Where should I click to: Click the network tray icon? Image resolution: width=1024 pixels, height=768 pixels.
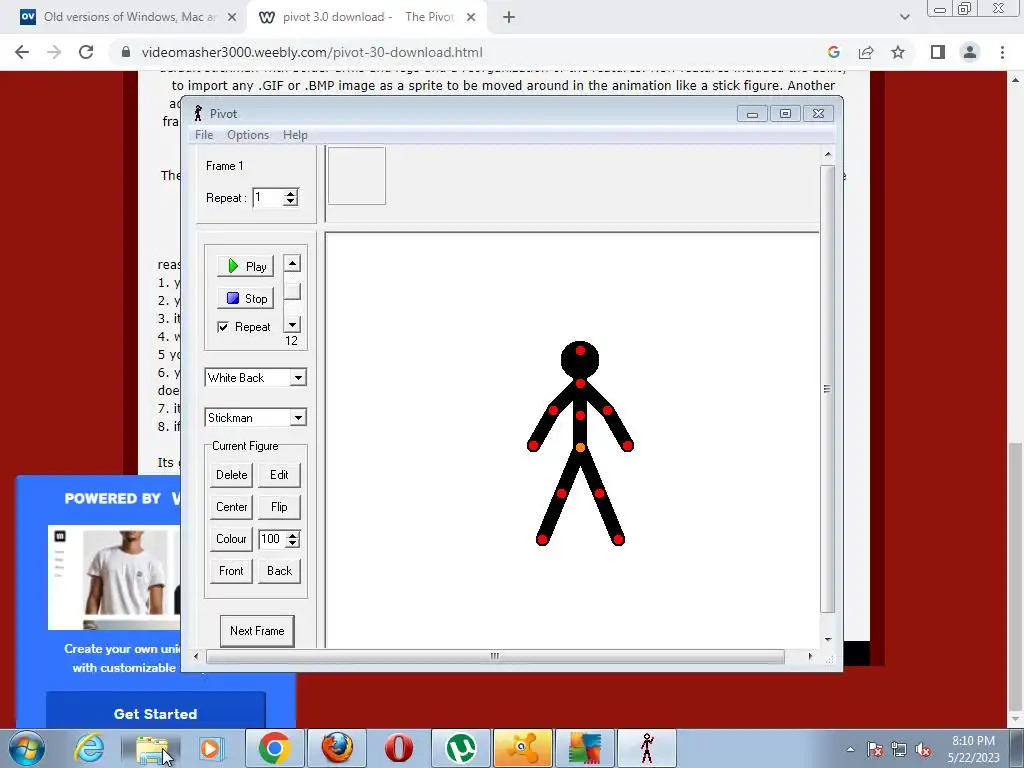click(899, 749)
